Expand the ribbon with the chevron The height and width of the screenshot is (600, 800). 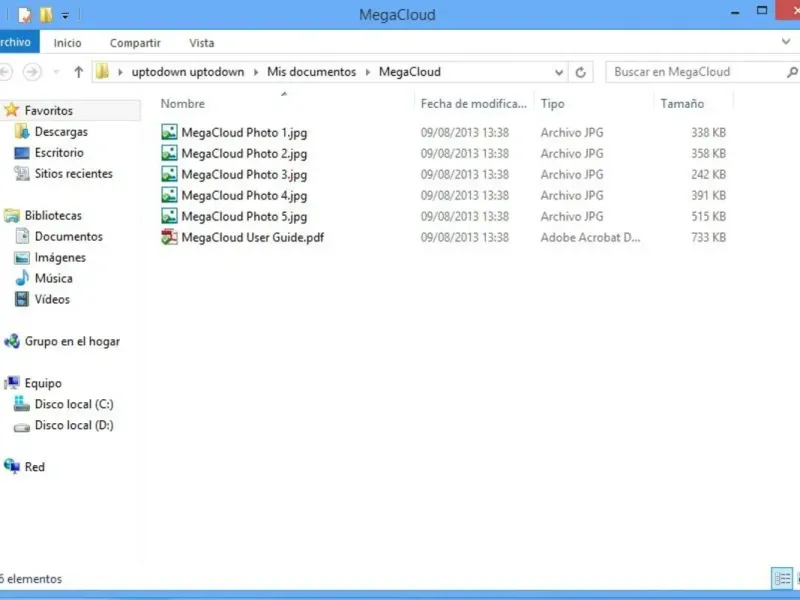tap(786, 42)
